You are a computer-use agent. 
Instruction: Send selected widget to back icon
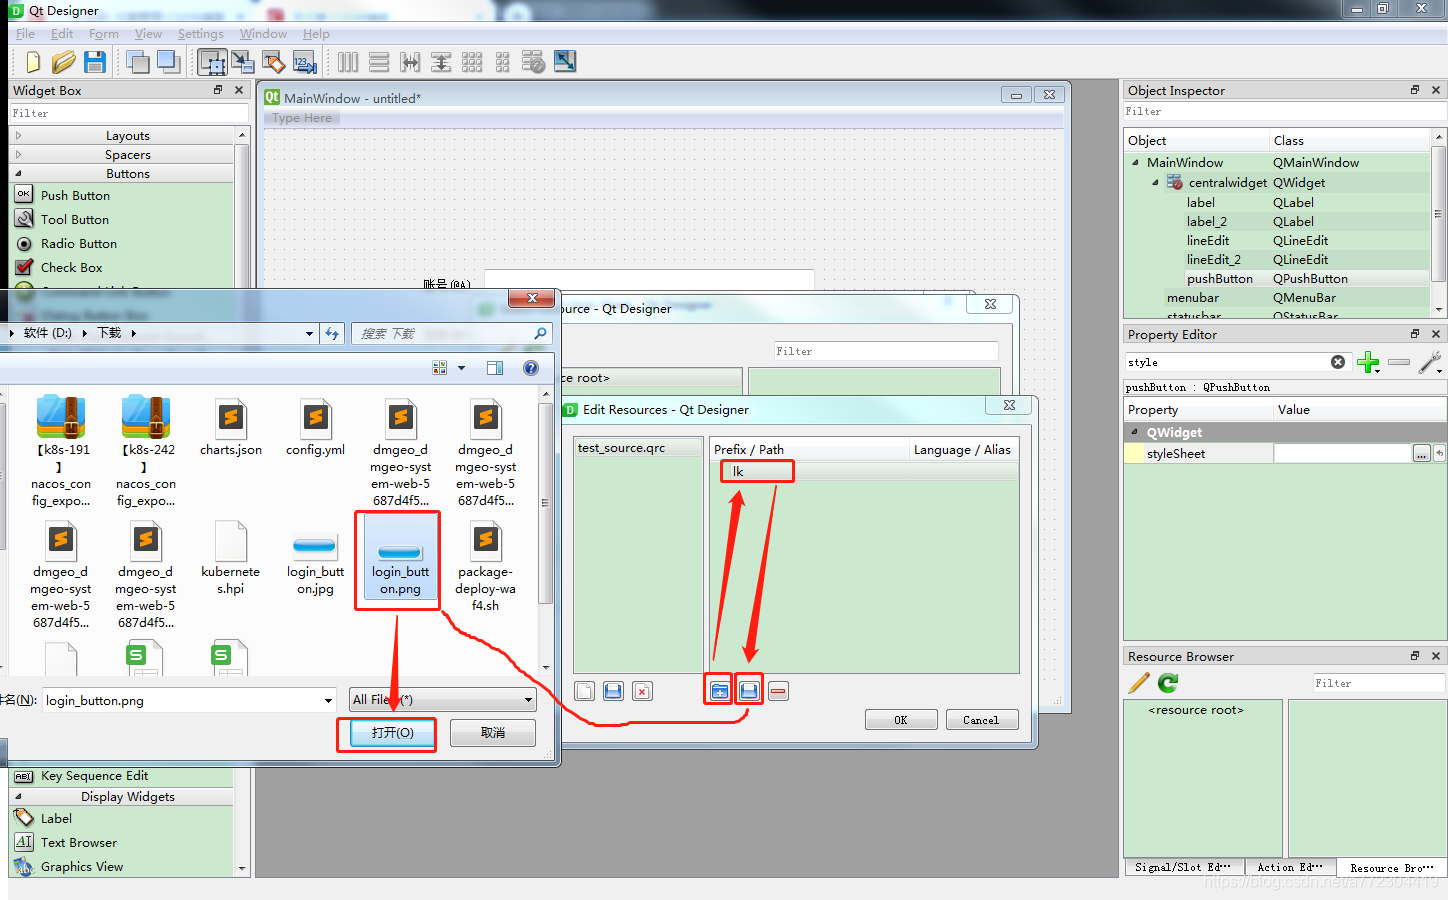coord(138,62)
